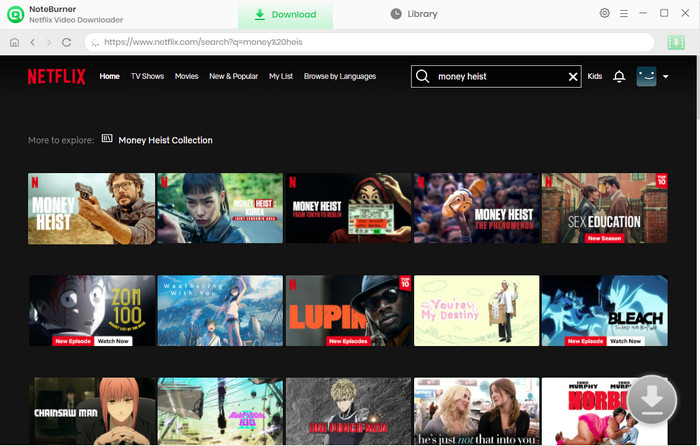Switch to the Library tab
The image size is (700, 446).
[x=414, y=14]
